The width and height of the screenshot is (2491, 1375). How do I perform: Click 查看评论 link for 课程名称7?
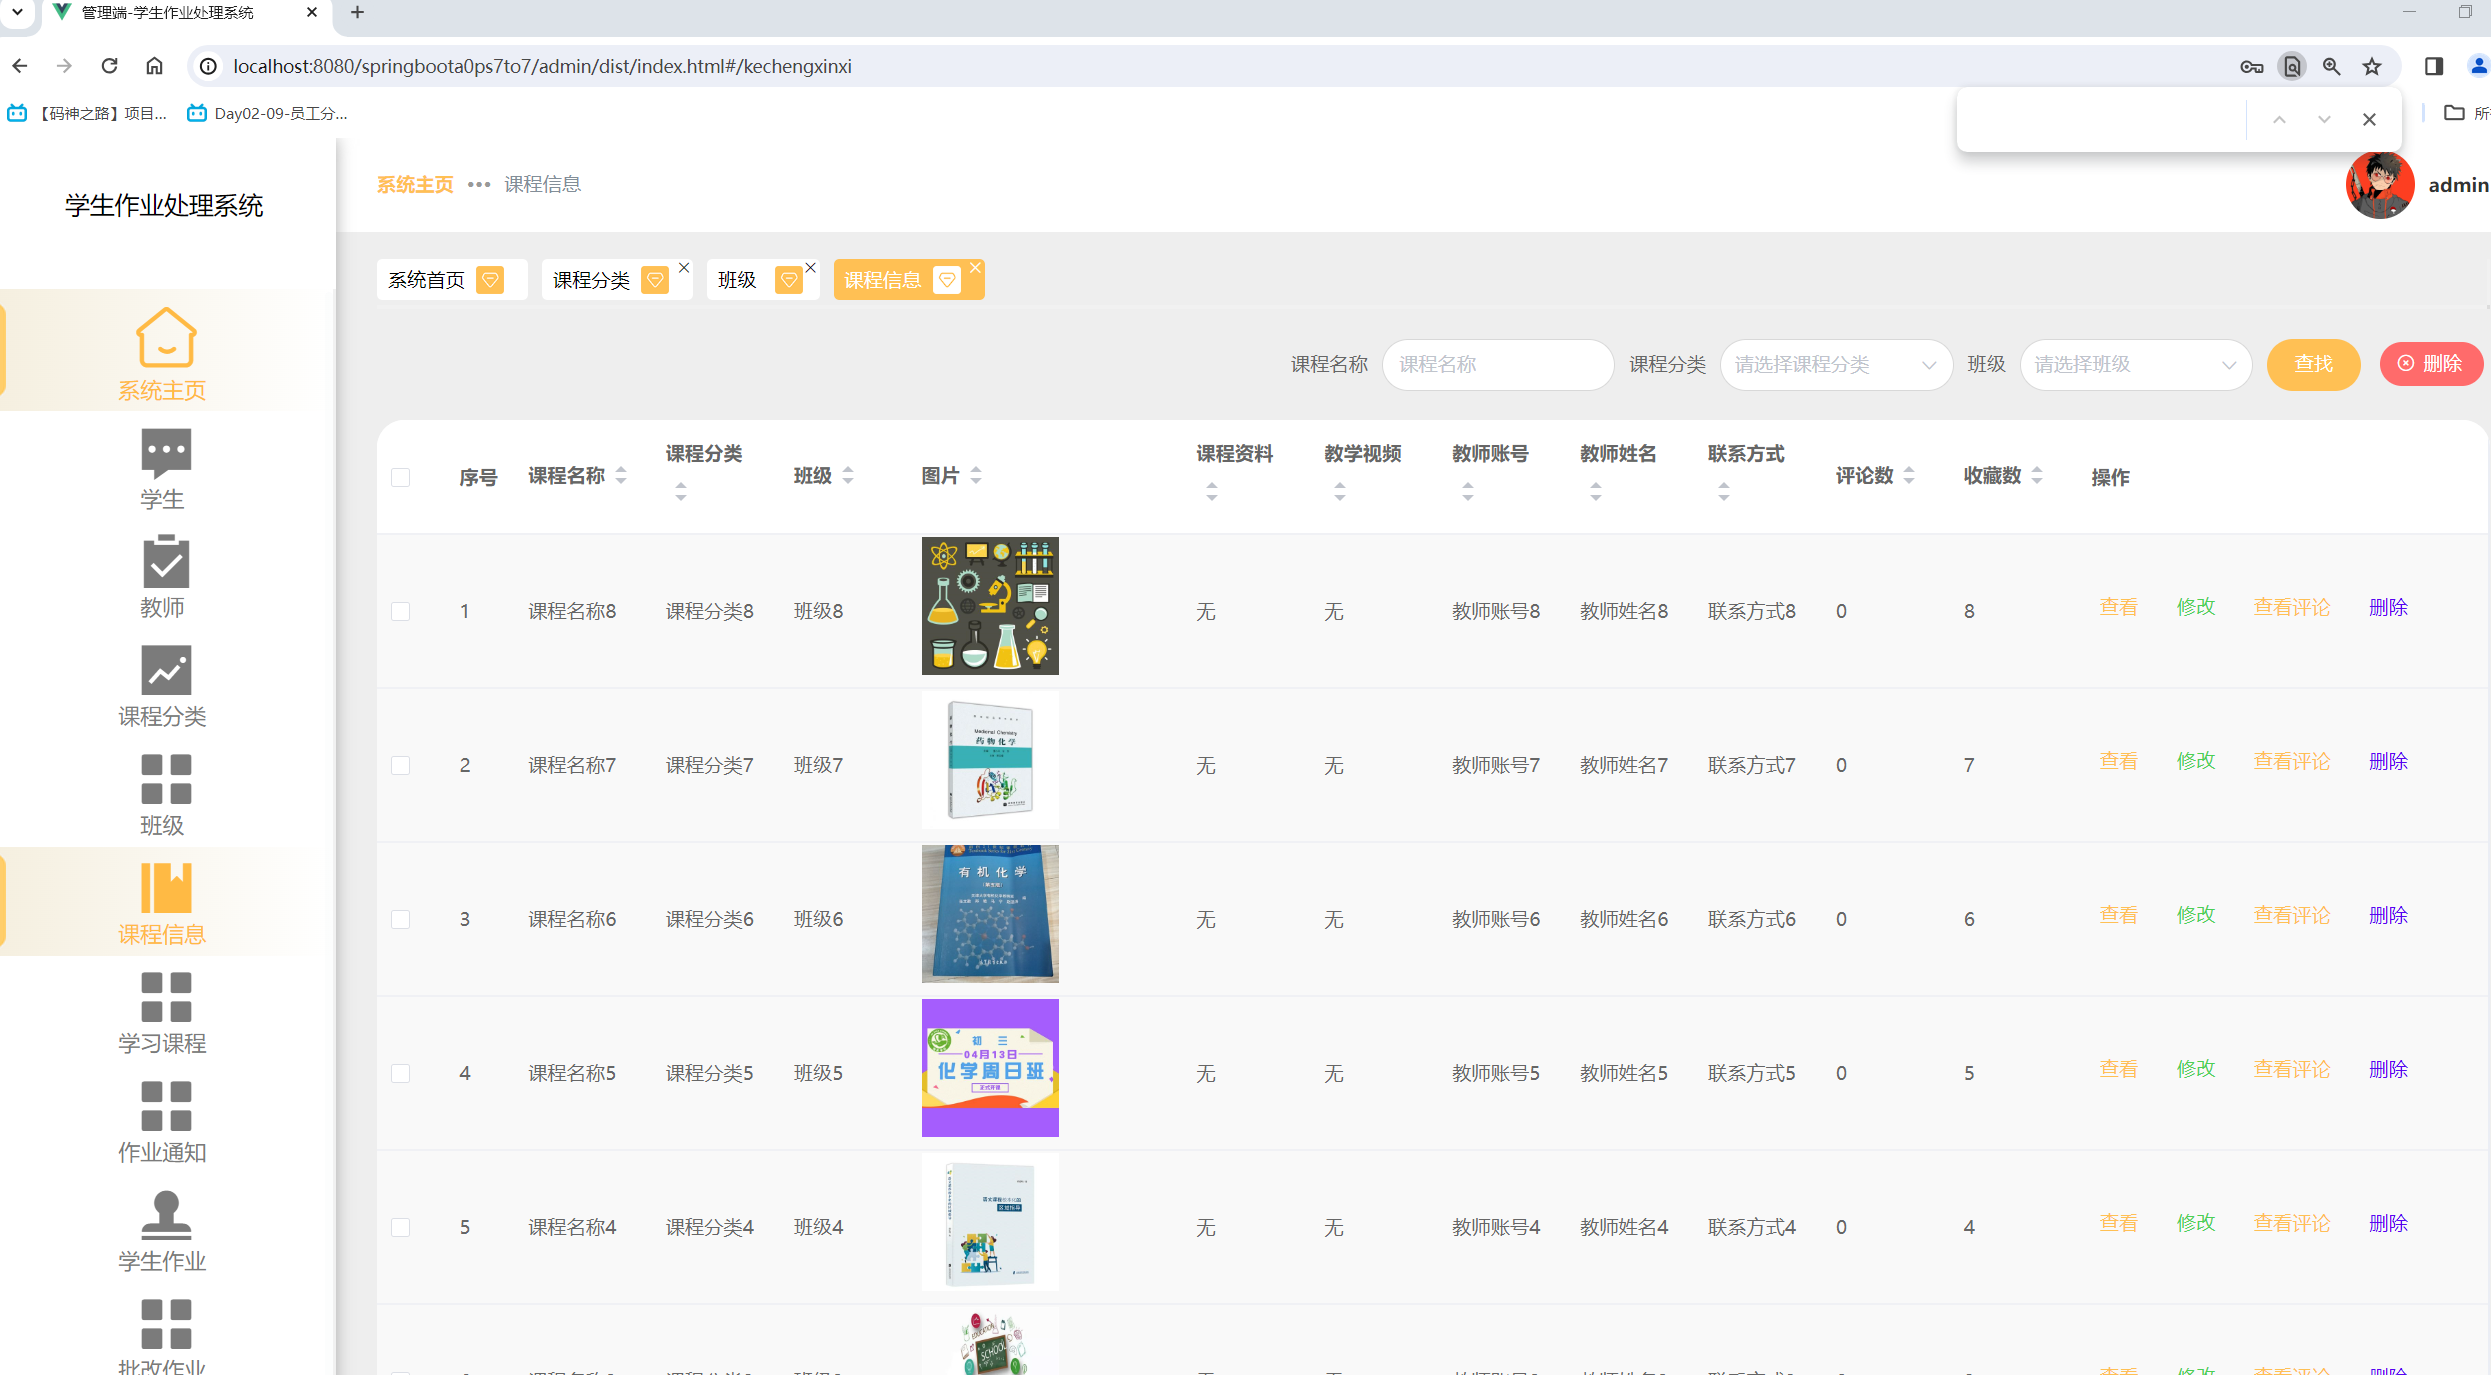tap(2291, 761)
